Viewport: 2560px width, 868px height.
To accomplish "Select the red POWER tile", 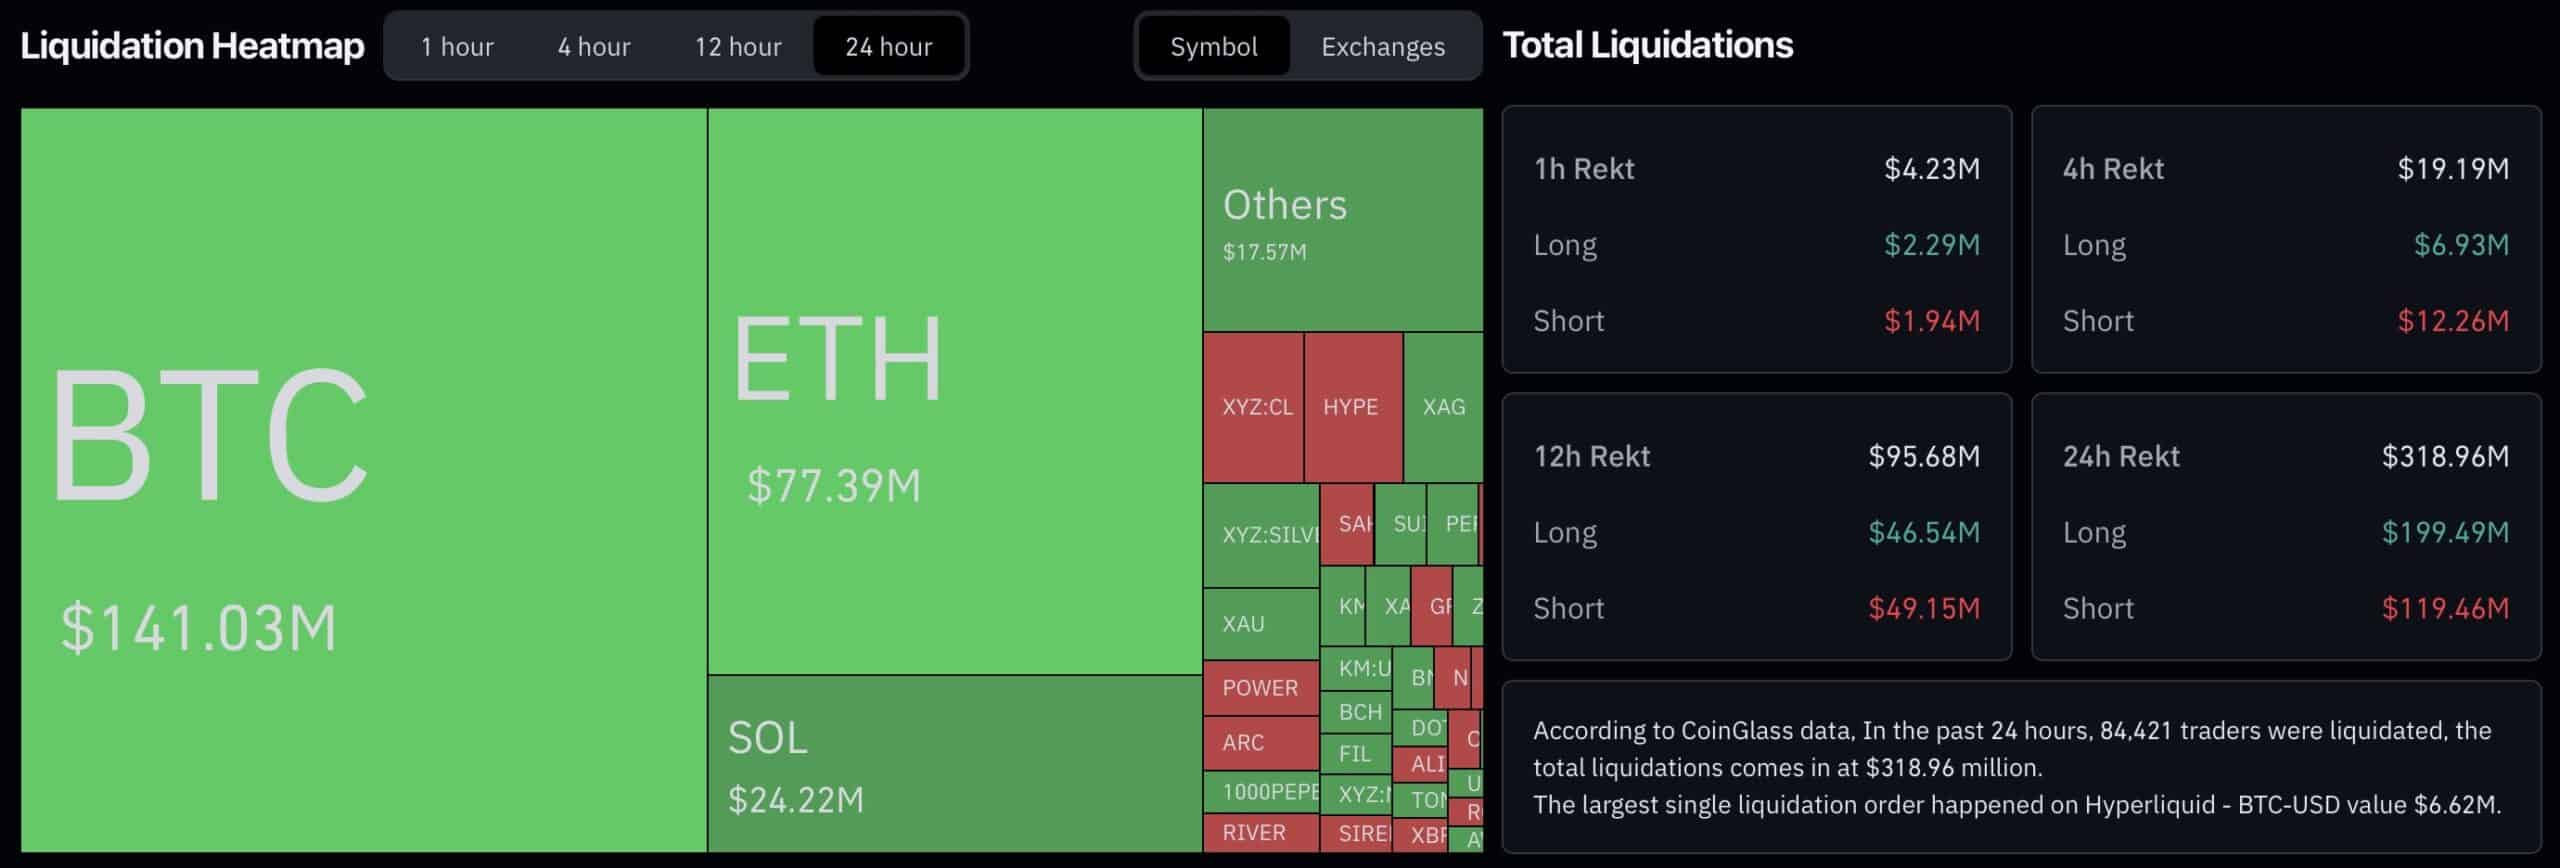I will pos(1260,688).
